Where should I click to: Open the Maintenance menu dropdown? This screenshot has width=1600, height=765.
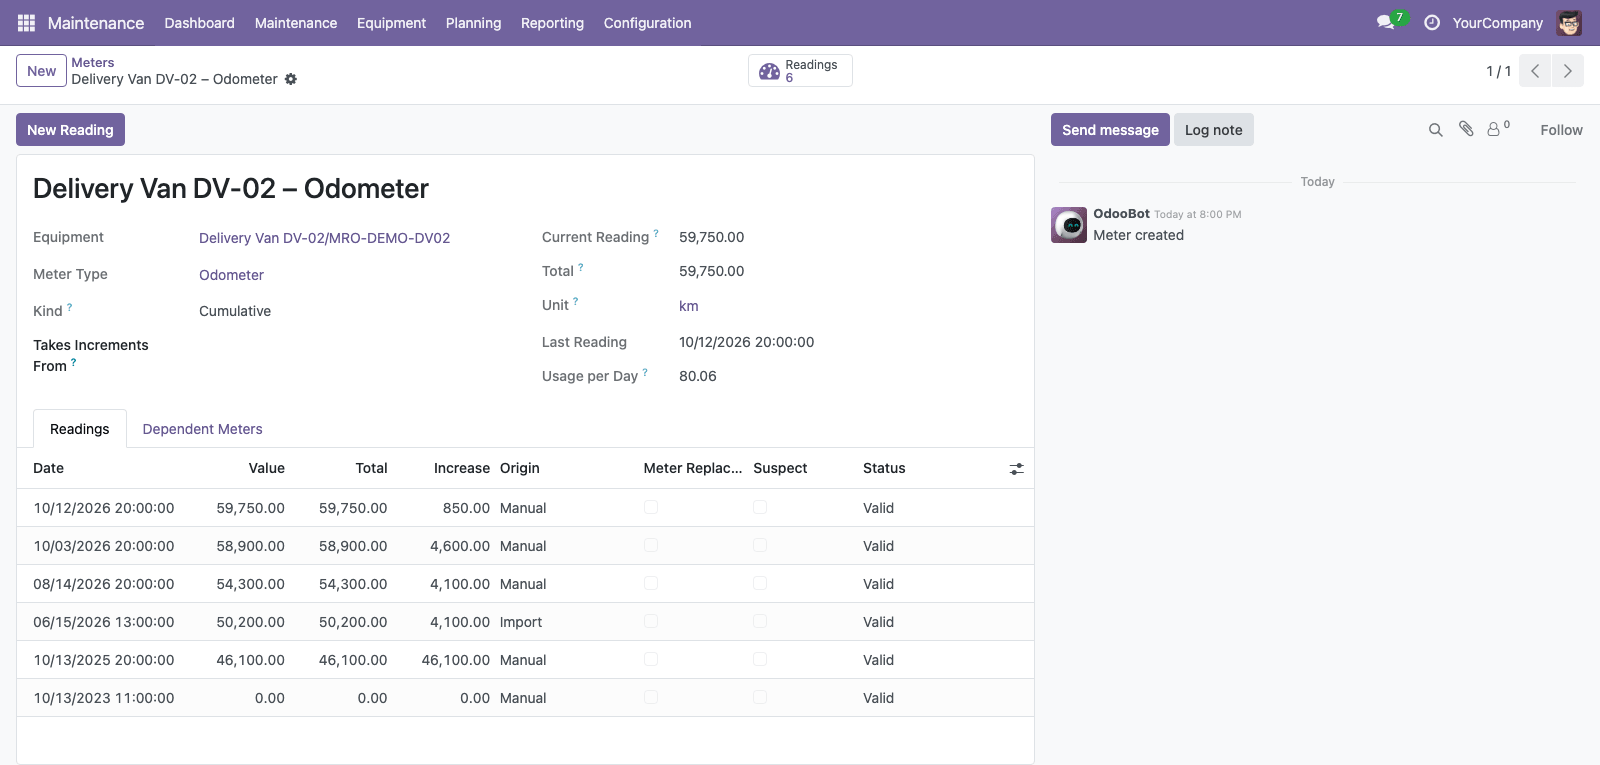(296, 23)
